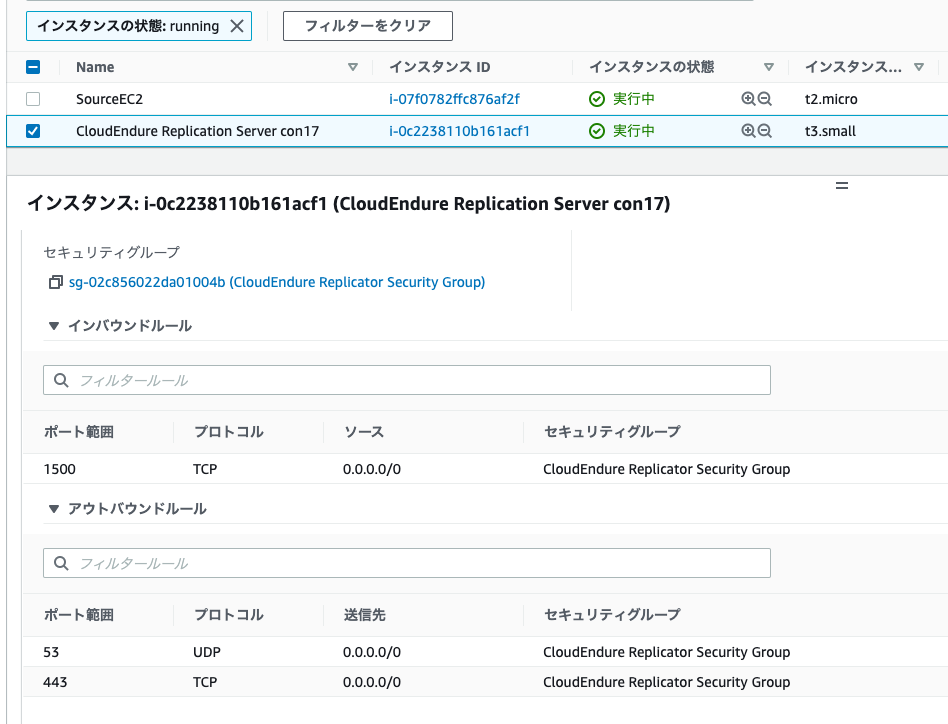948x724 pixels.
Task: Click the t2.micro instance type cell
Action: coord(831,99)
